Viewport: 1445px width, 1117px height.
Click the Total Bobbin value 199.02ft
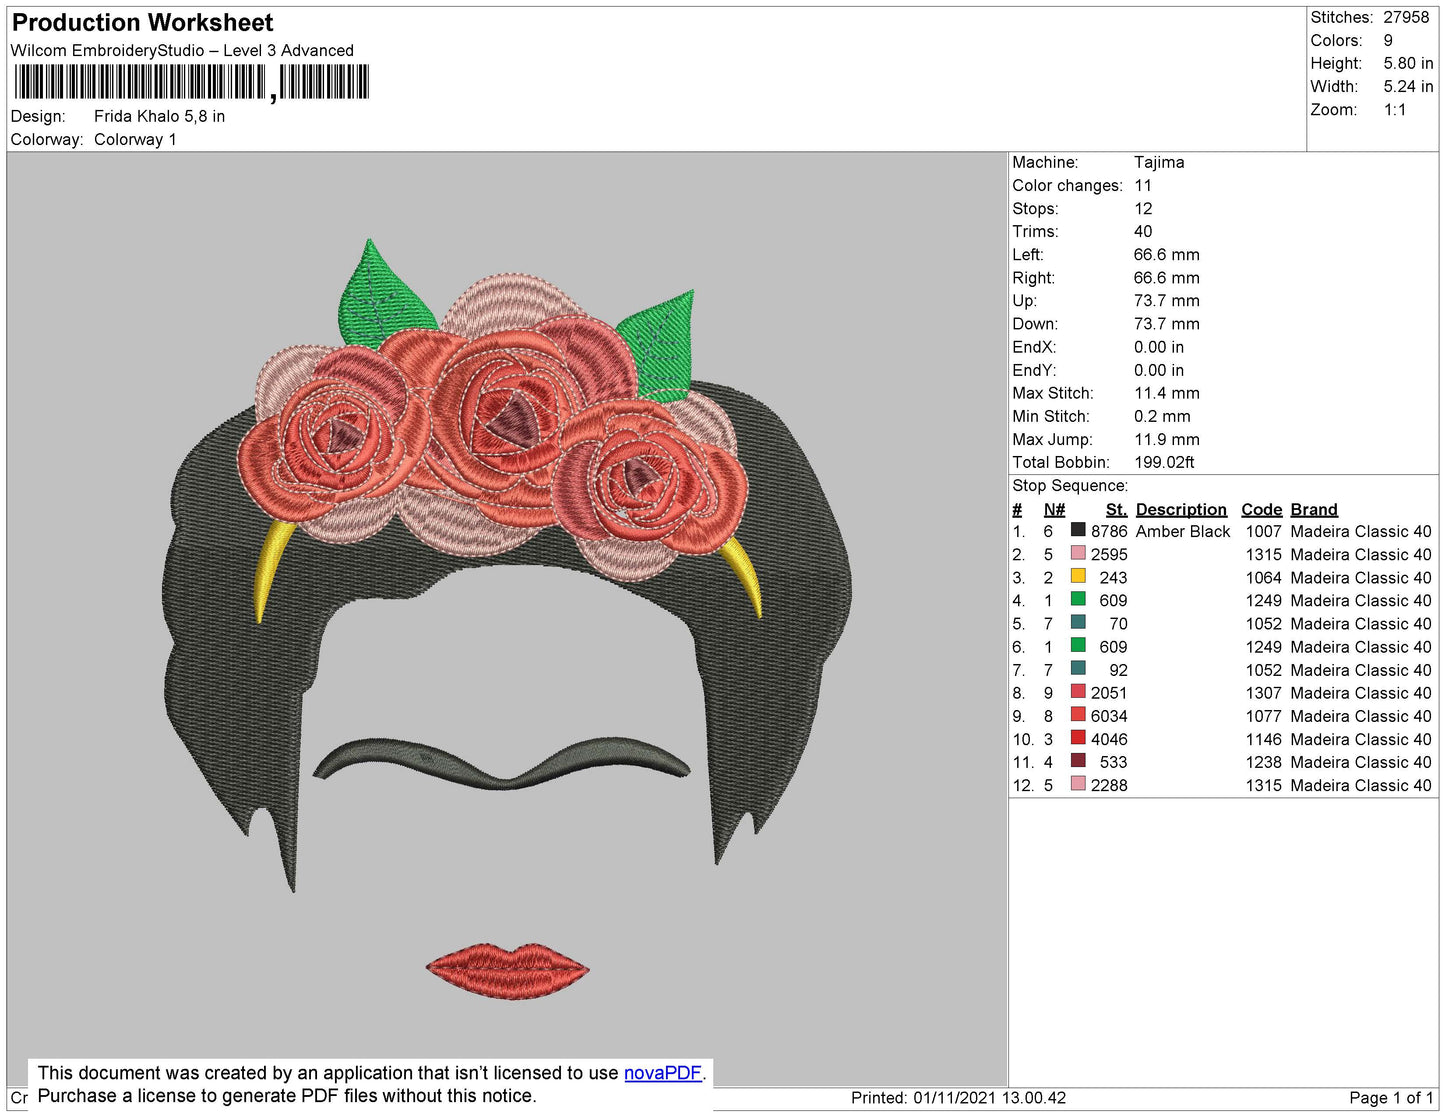click(x=1164, y=463)
